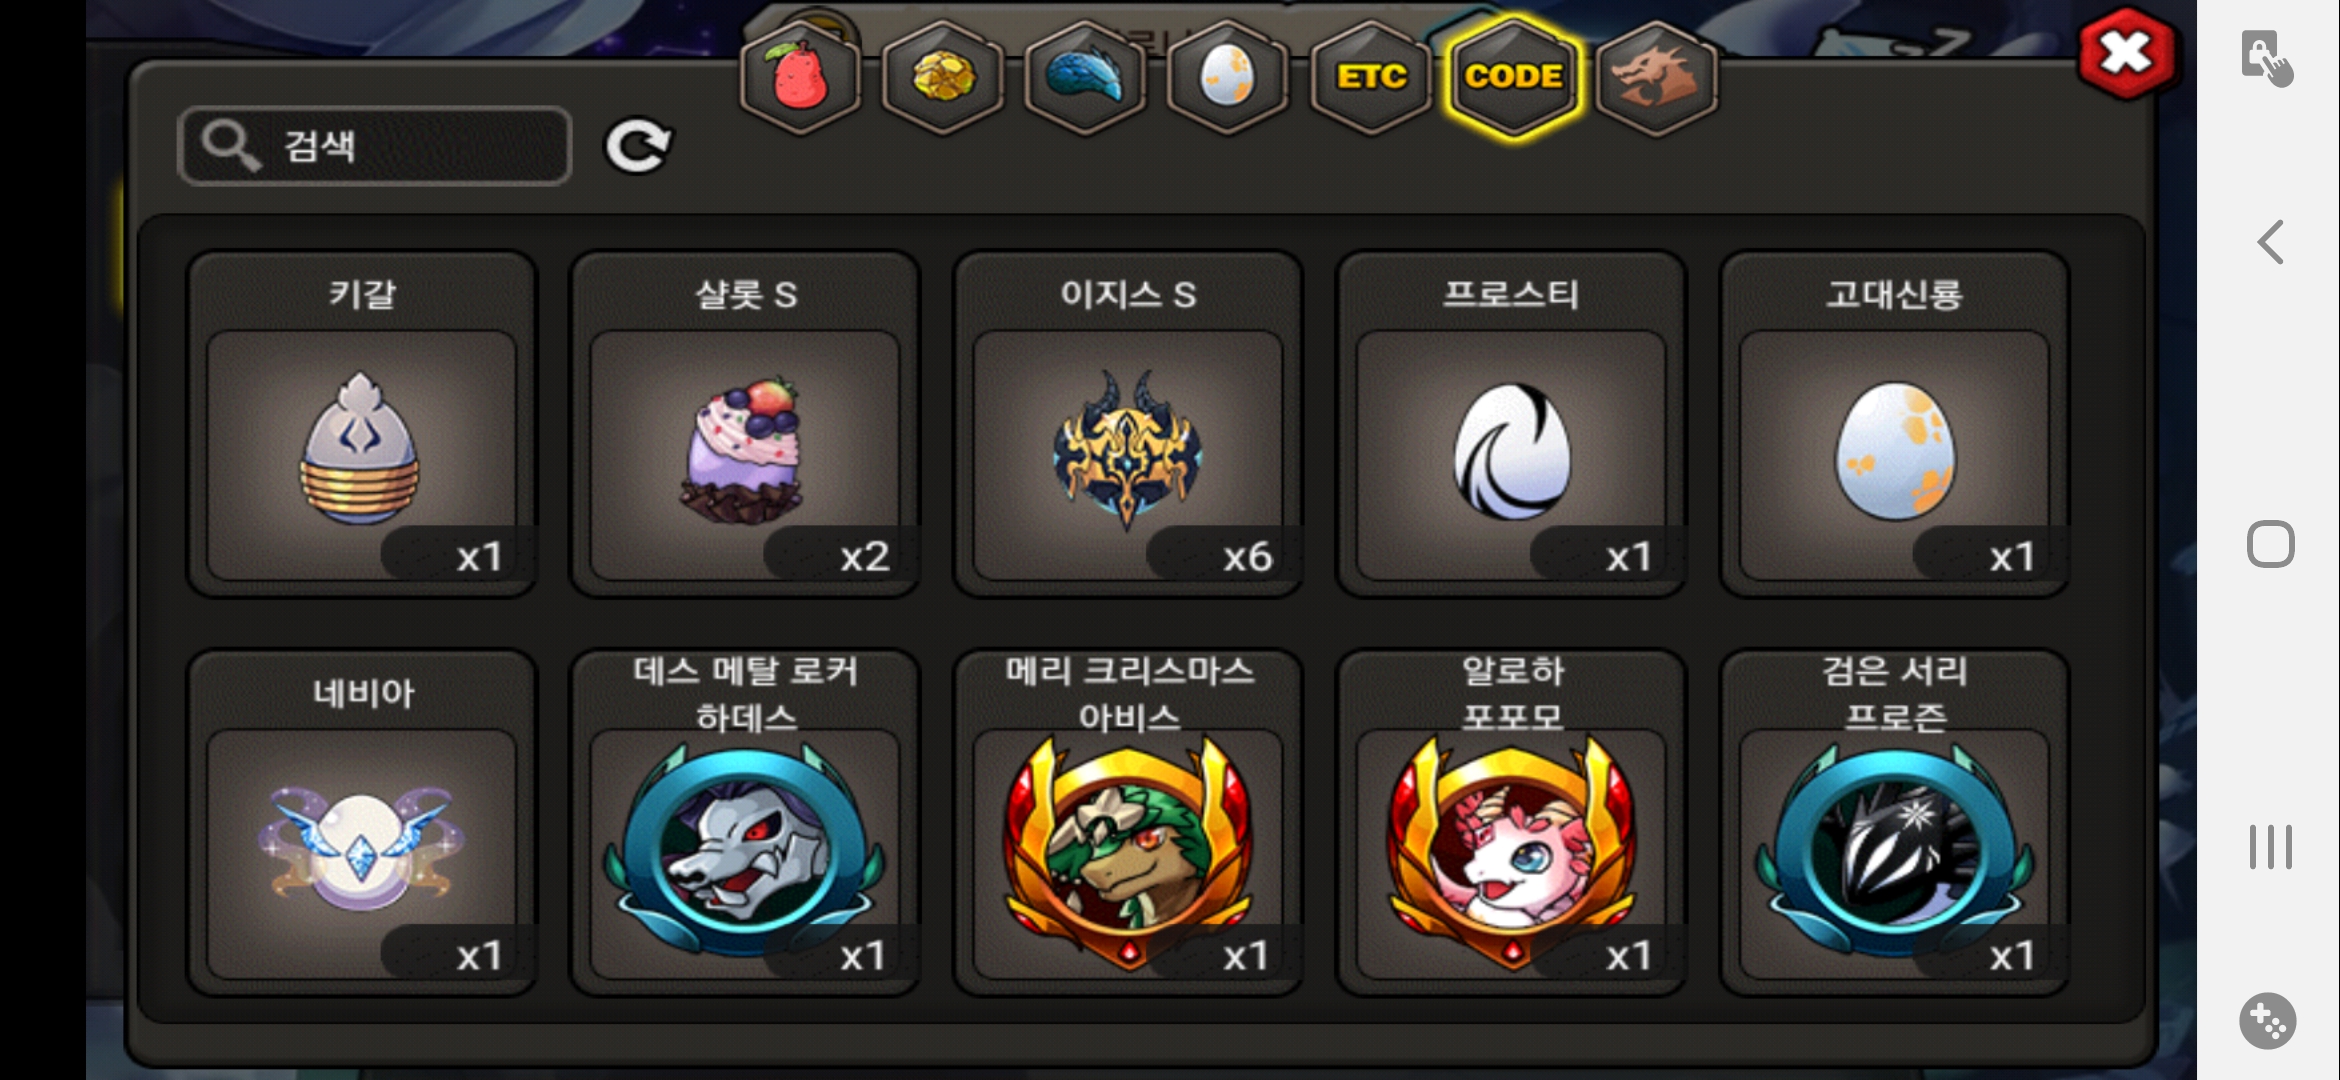Open the game controller tool icon
This screenshot has width=2340, height=1080.
click(x=2267, y=1021)
